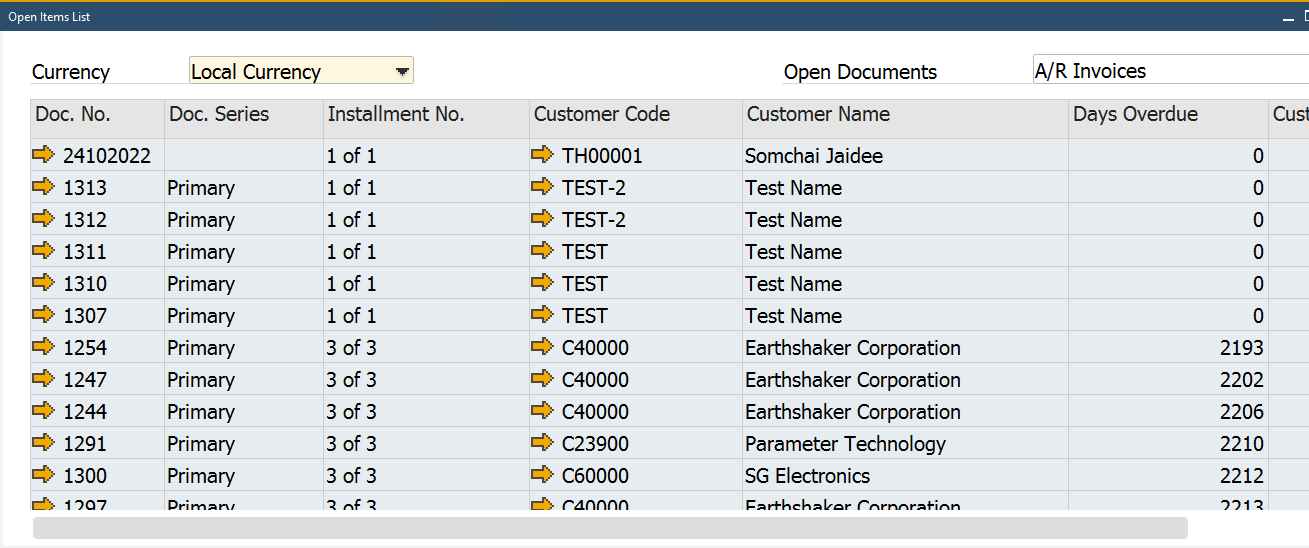Open invoice 1254 using its orange arrow
Image resolution: width=1309 pixels, height=548 pixels.
tap(44, 347)
